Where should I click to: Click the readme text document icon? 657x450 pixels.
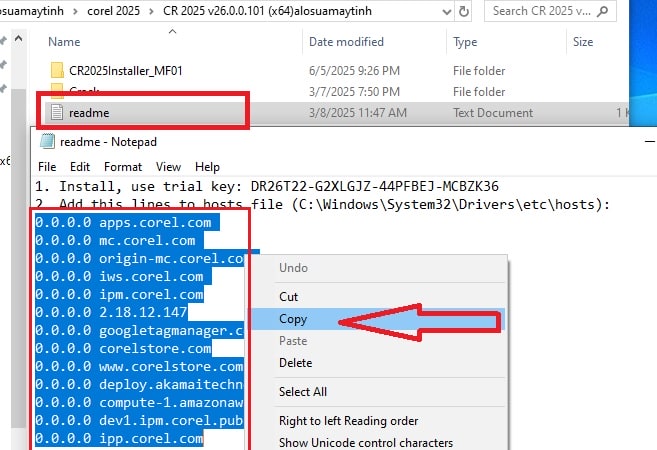[x=57, y=112]
